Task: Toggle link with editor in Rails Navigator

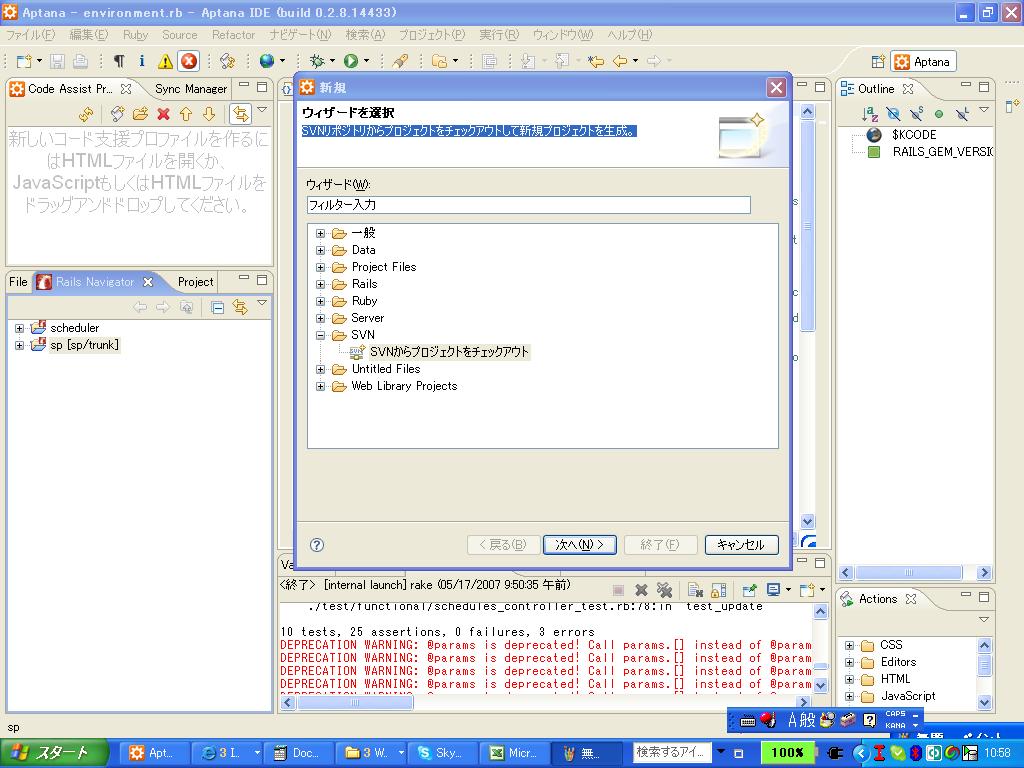Action: [x=240, y=307]
